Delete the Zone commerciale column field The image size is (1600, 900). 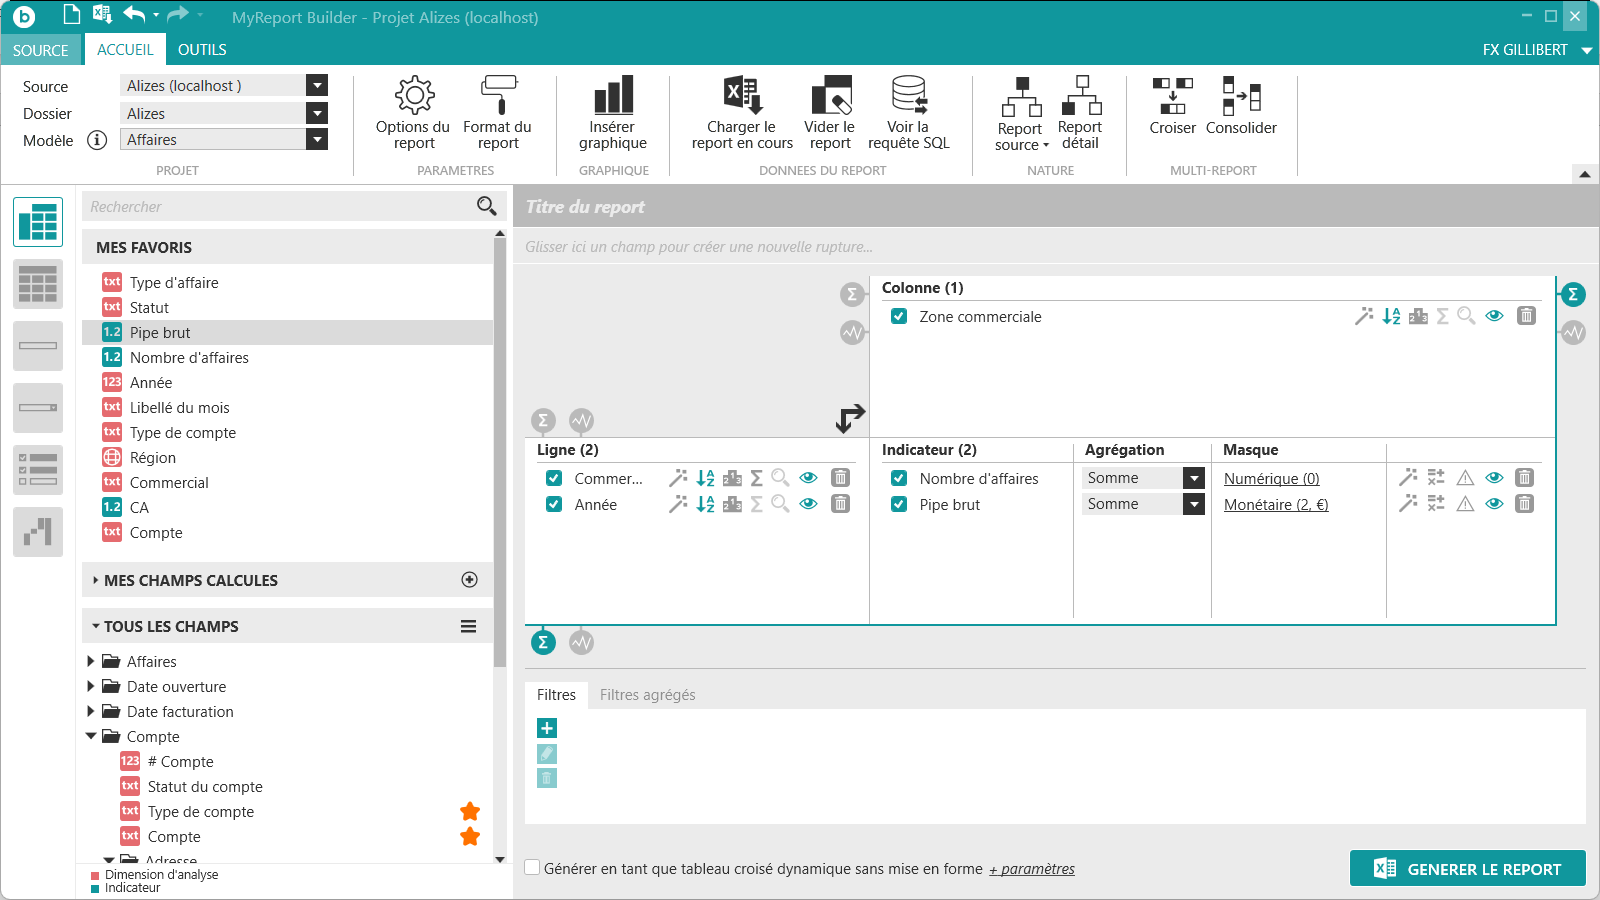coord(1526,316)
